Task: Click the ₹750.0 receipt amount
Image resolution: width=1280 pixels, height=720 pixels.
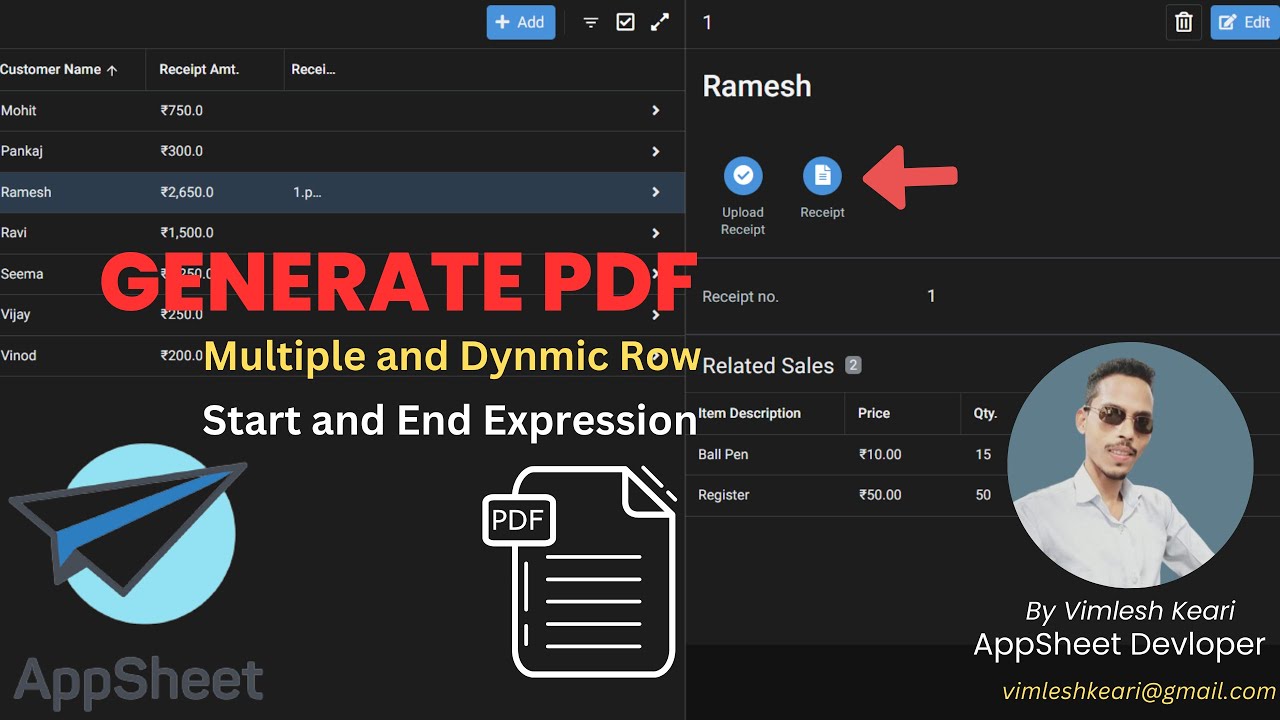Action: click(182, 111)
